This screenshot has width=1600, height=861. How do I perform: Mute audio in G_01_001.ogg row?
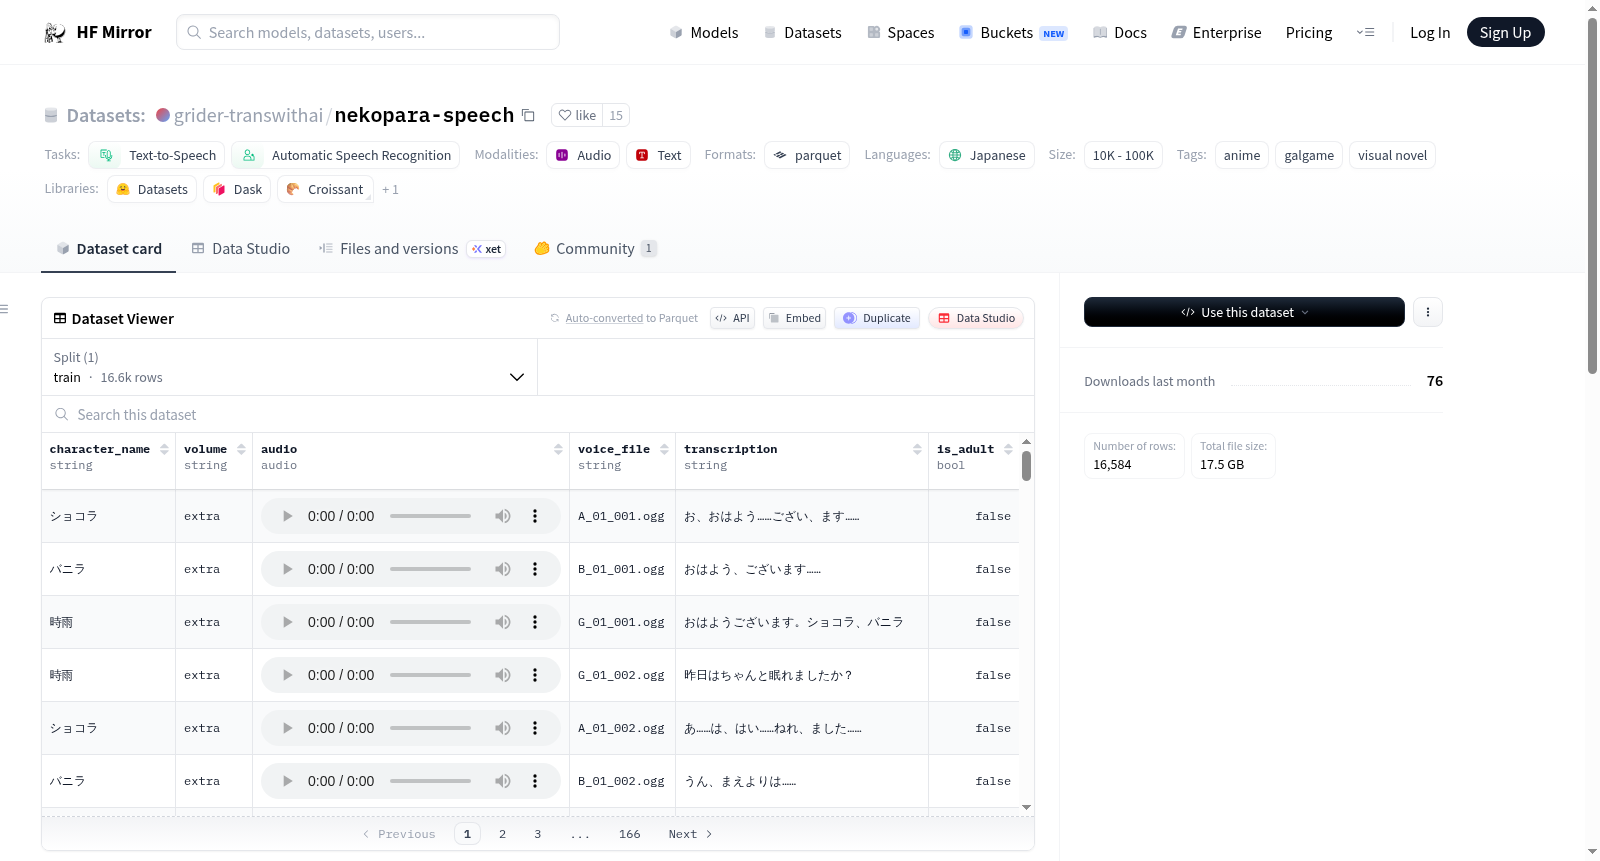click(x=502, y=622)
